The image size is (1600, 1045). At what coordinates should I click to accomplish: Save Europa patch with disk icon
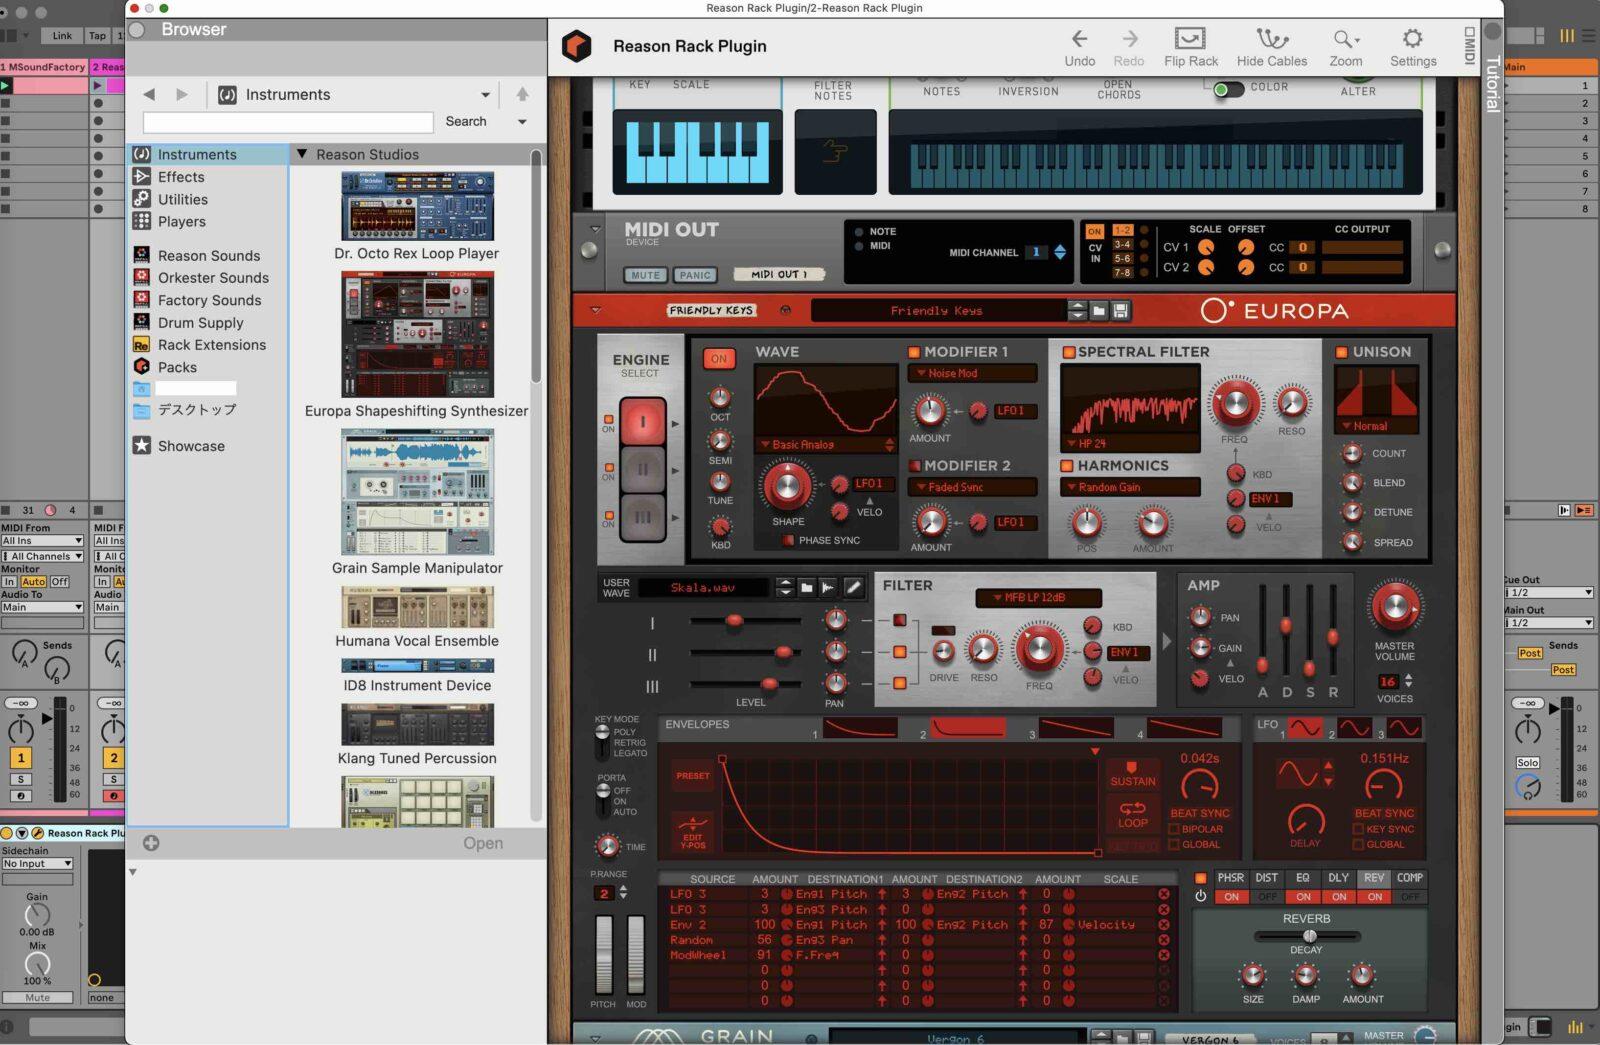(x=1120, y=311)
